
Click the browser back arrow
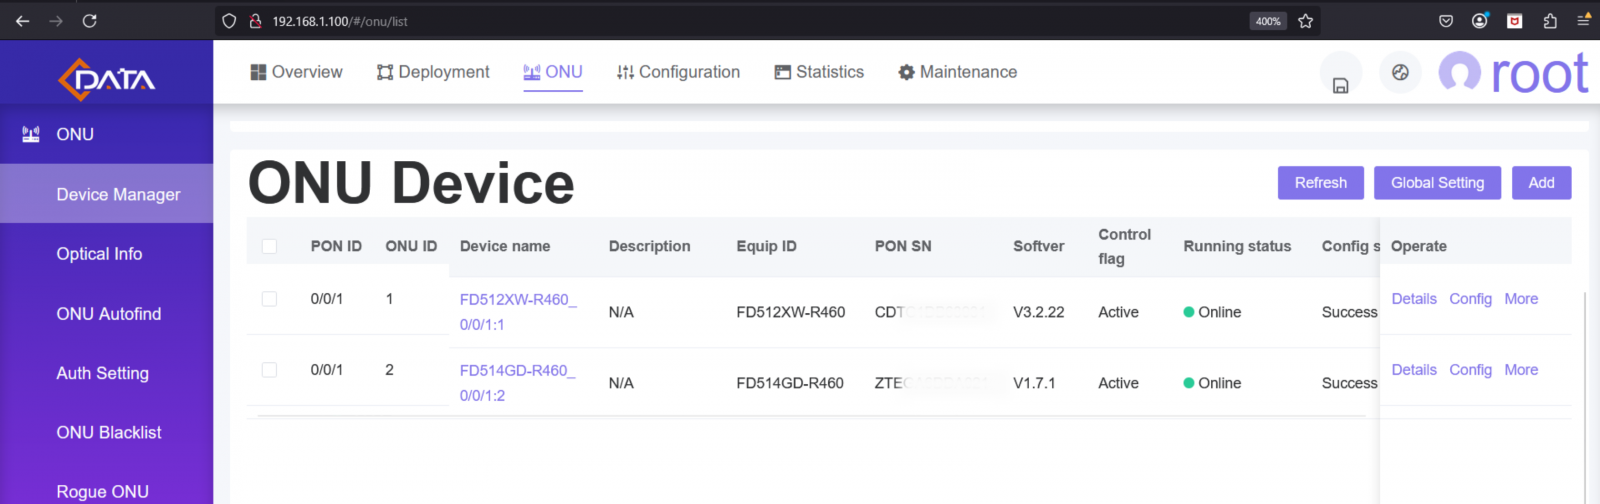pos(22,21)
